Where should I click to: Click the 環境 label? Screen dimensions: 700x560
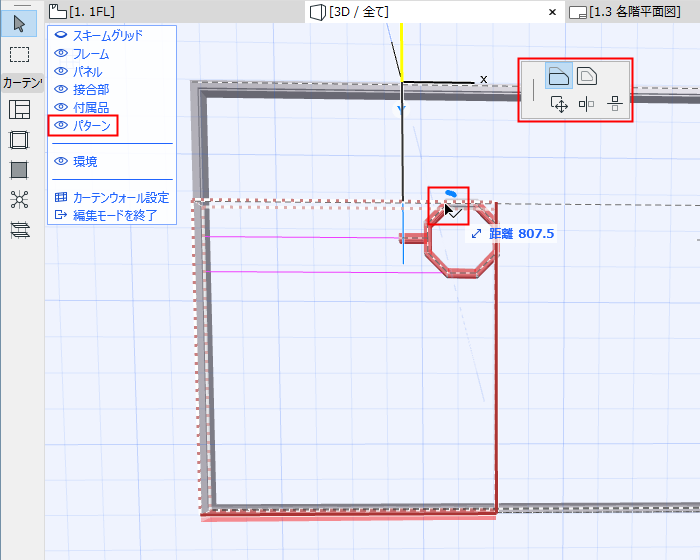pos(85,161)
